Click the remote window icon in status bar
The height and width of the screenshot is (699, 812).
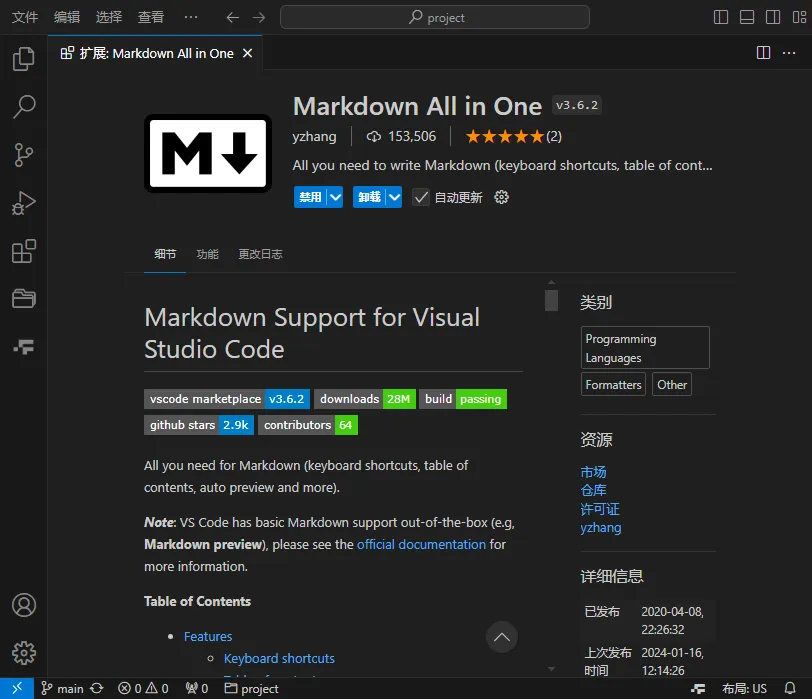(17, 688)
